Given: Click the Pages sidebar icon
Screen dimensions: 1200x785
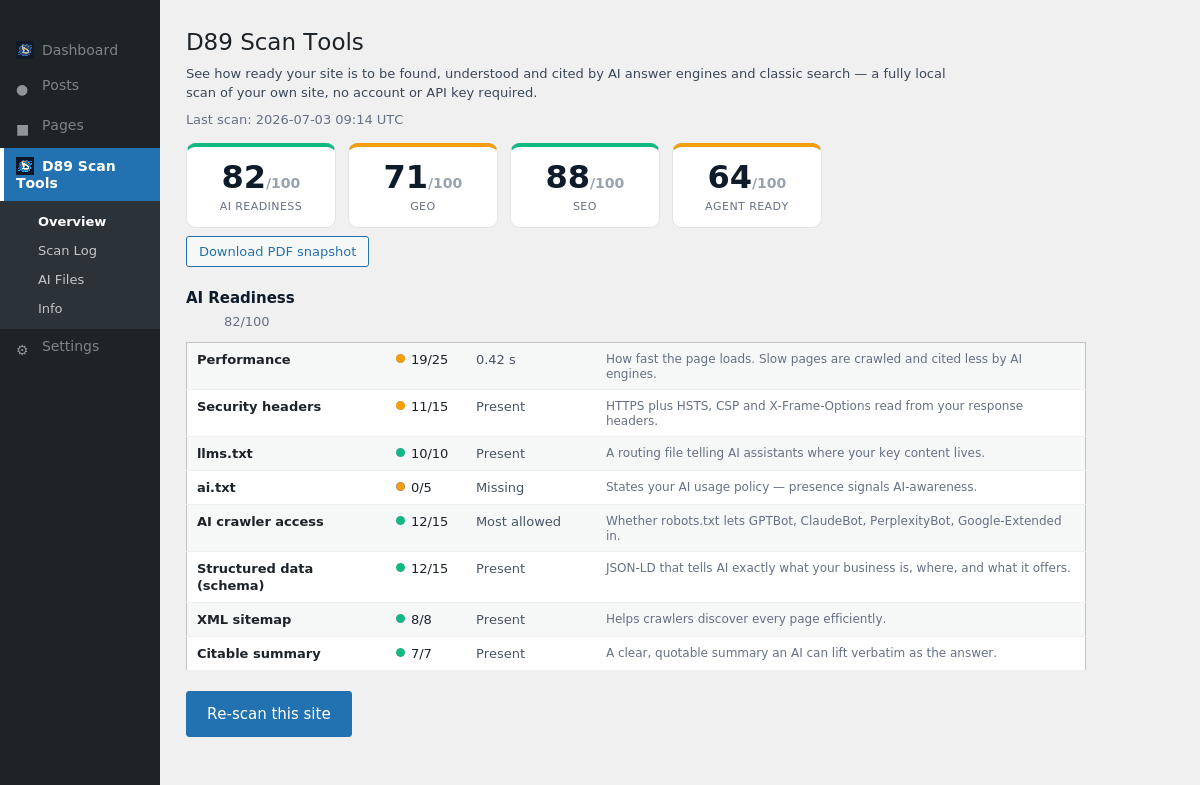Looking at the screenshot, I should pos(22,130).
